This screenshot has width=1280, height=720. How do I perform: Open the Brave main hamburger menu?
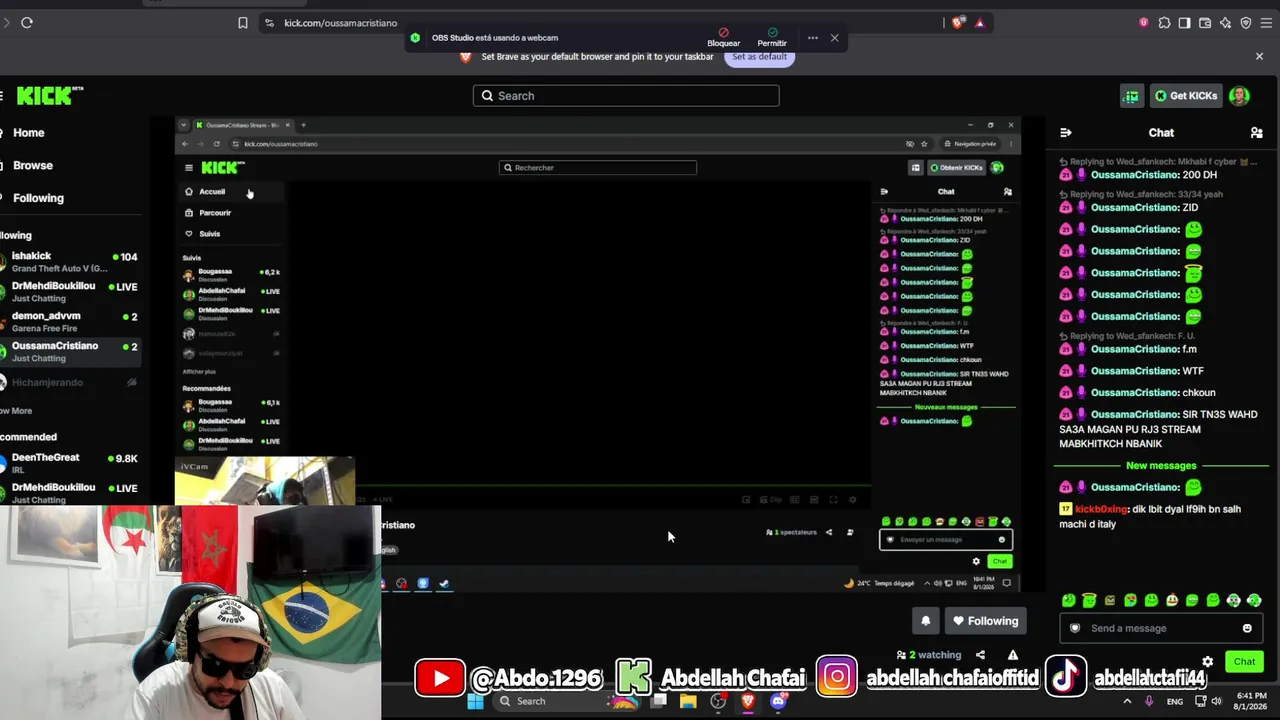click(x=1266, y=23)
